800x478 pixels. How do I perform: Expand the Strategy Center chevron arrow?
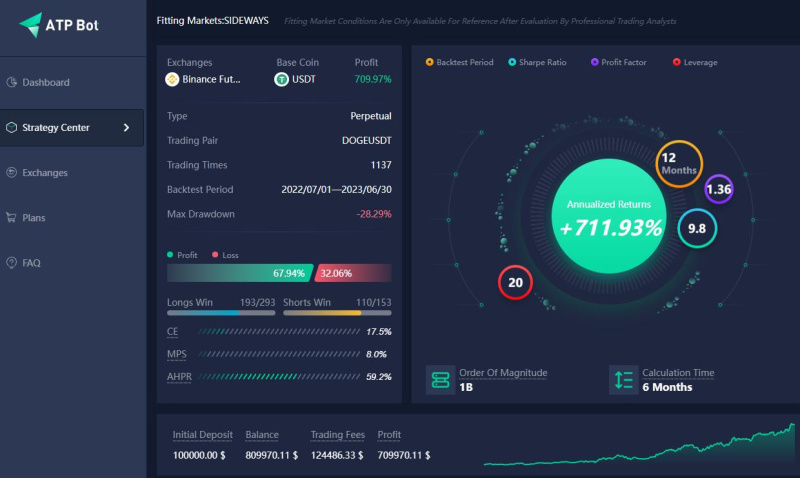pyautogui.click(x=127, y=128)
